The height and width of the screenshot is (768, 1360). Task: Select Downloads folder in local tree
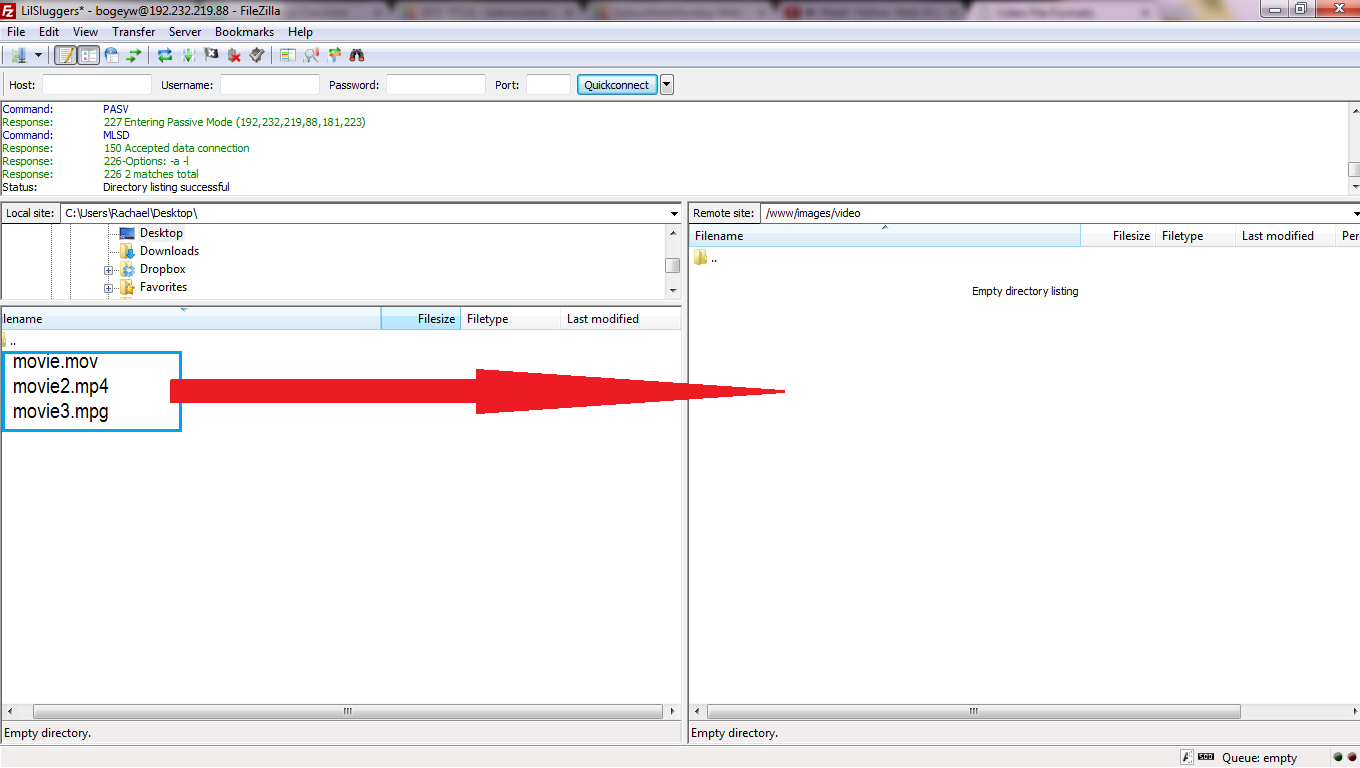pyautogui.click(x=169, y=251)
